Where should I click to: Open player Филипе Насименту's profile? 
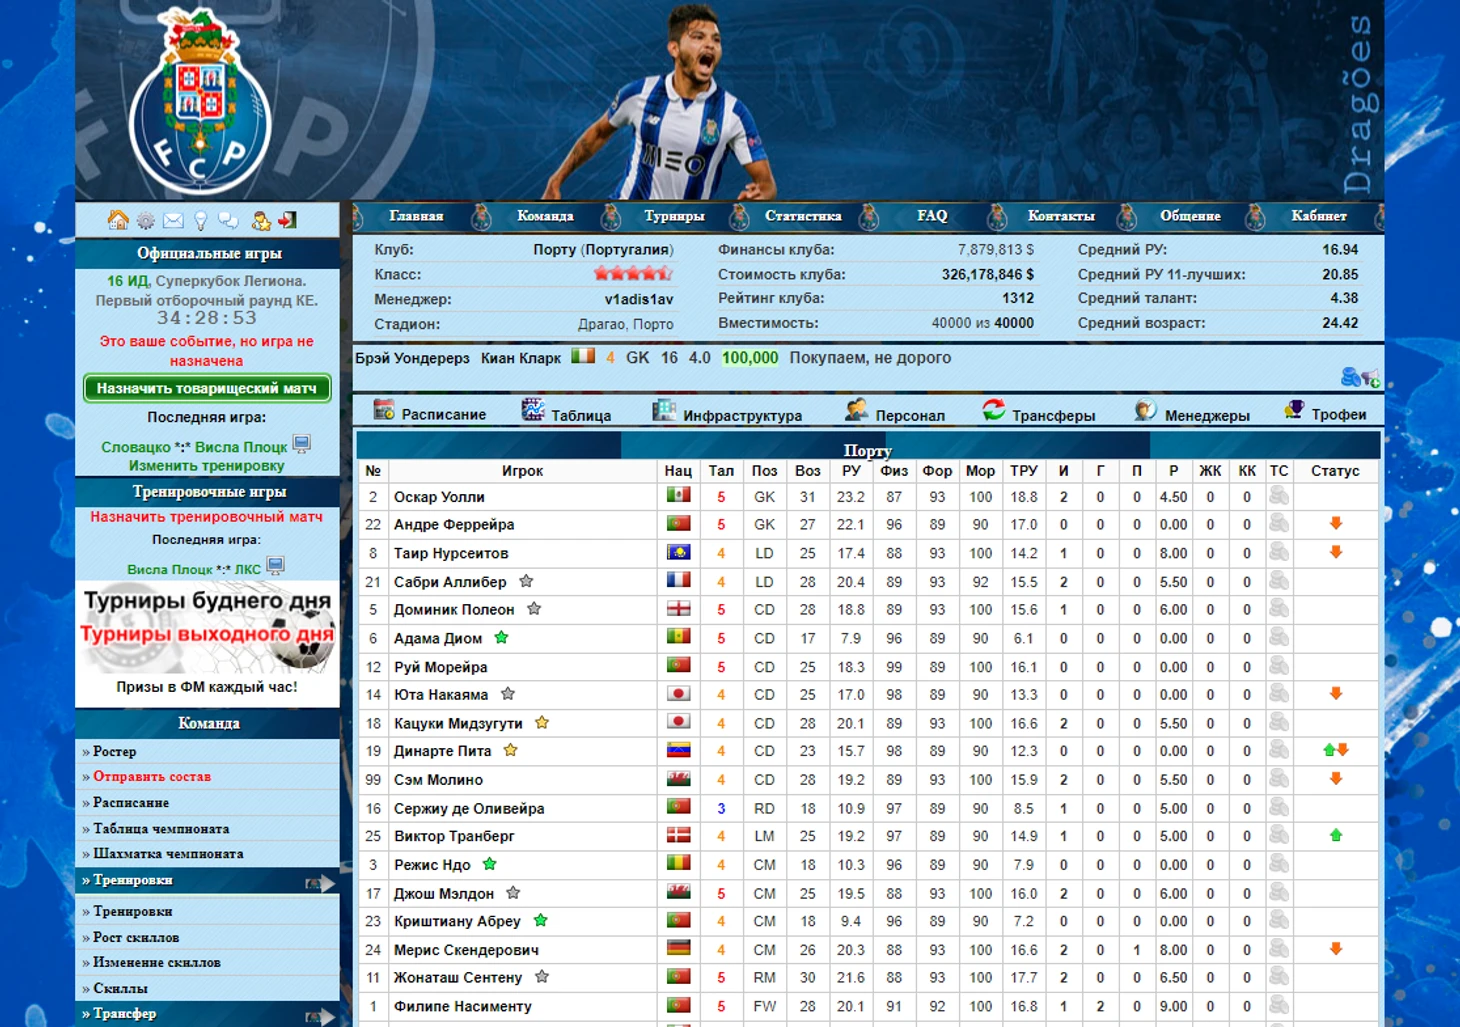coord(463,1007)
